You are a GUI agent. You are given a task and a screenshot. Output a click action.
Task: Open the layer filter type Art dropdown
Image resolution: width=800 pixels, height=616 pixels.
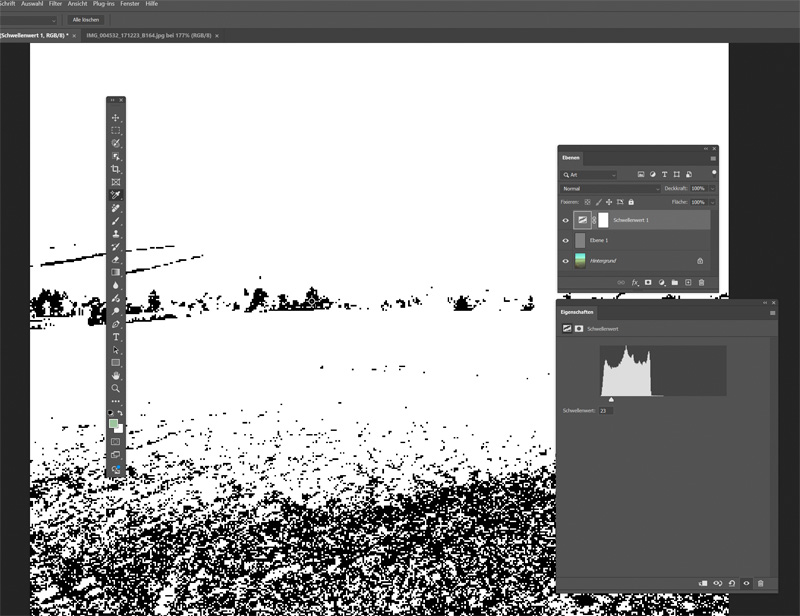(589, 175)
